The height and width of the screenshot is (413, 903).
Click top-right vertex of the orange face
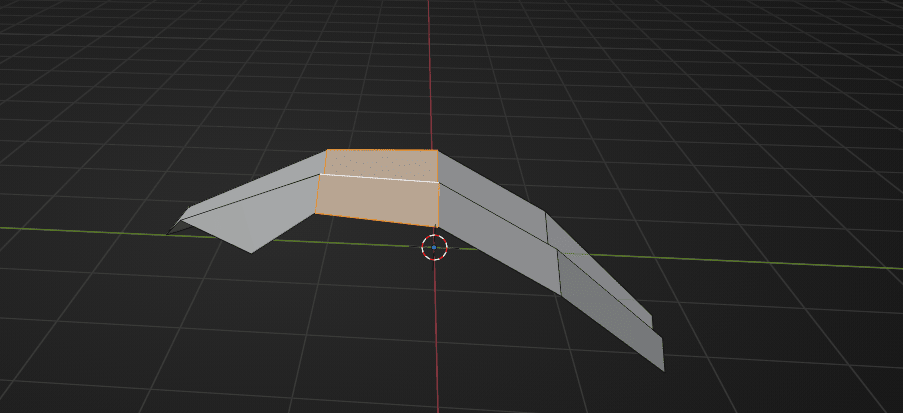pos(437,151)
